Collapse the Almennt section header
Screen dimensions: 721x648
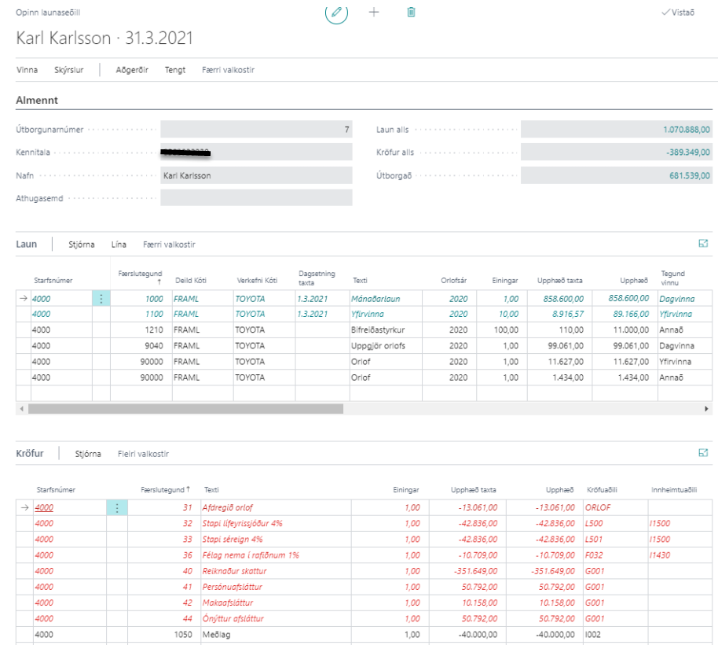point(37,100)
